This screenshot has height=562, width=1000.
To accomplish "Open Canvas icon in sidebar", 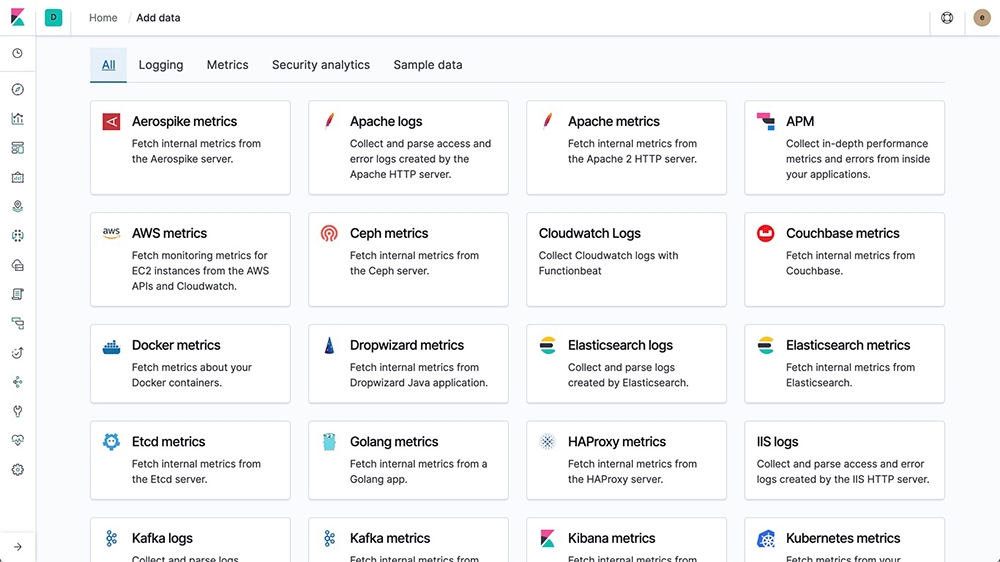I will (x=18, y=177).
